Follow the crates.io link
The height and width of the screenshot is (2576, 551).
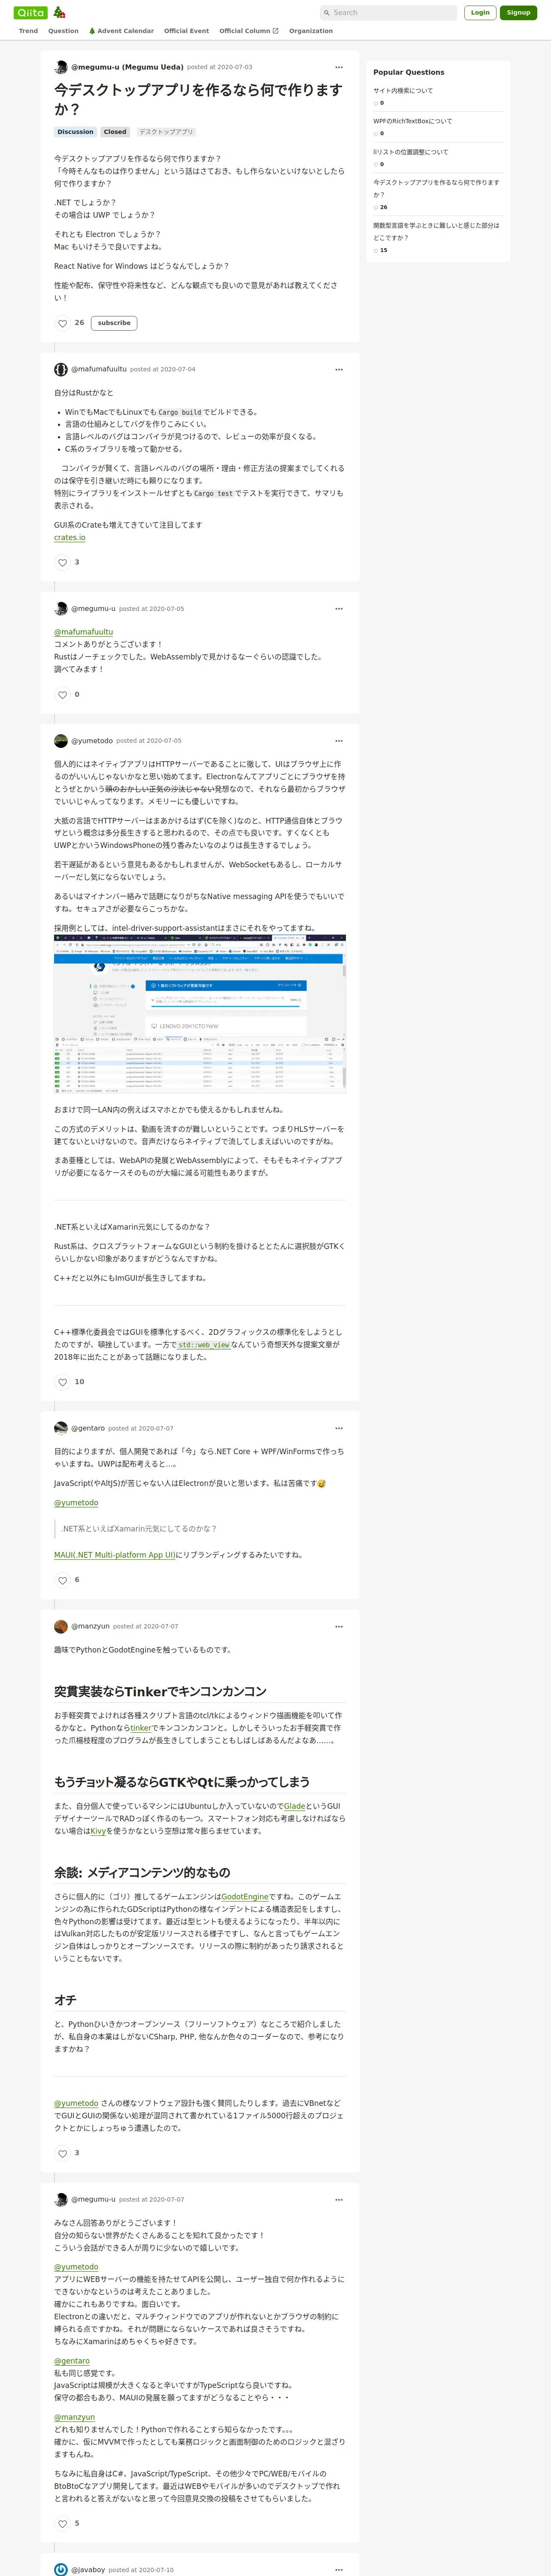coord(70,538)
